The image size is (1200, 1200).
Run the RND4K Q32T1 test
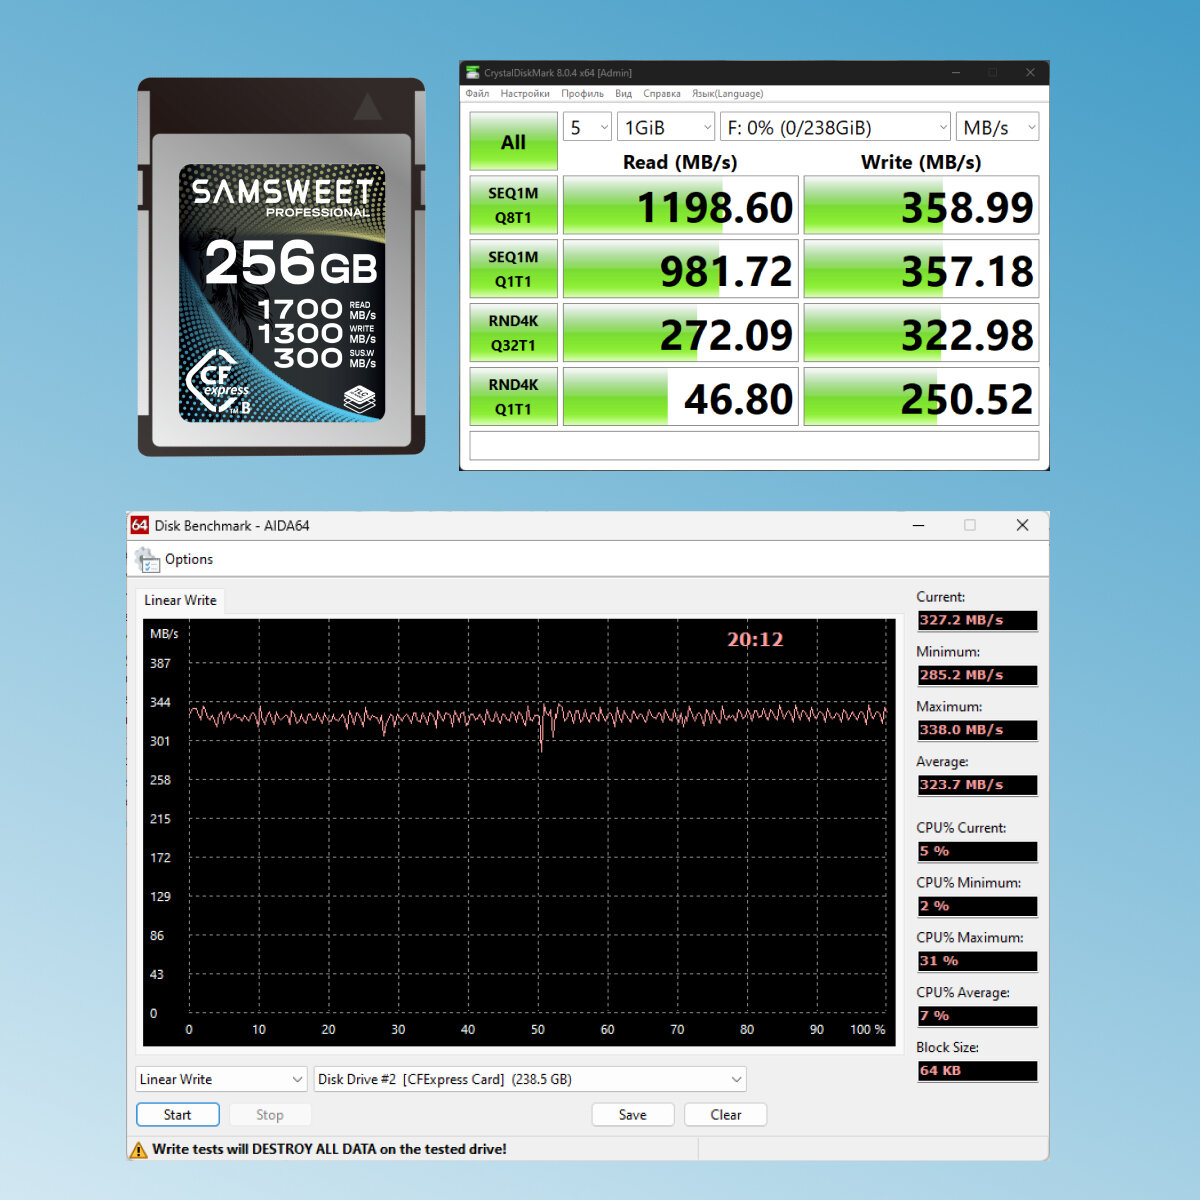pyautogui.click(x=513, y=333)
